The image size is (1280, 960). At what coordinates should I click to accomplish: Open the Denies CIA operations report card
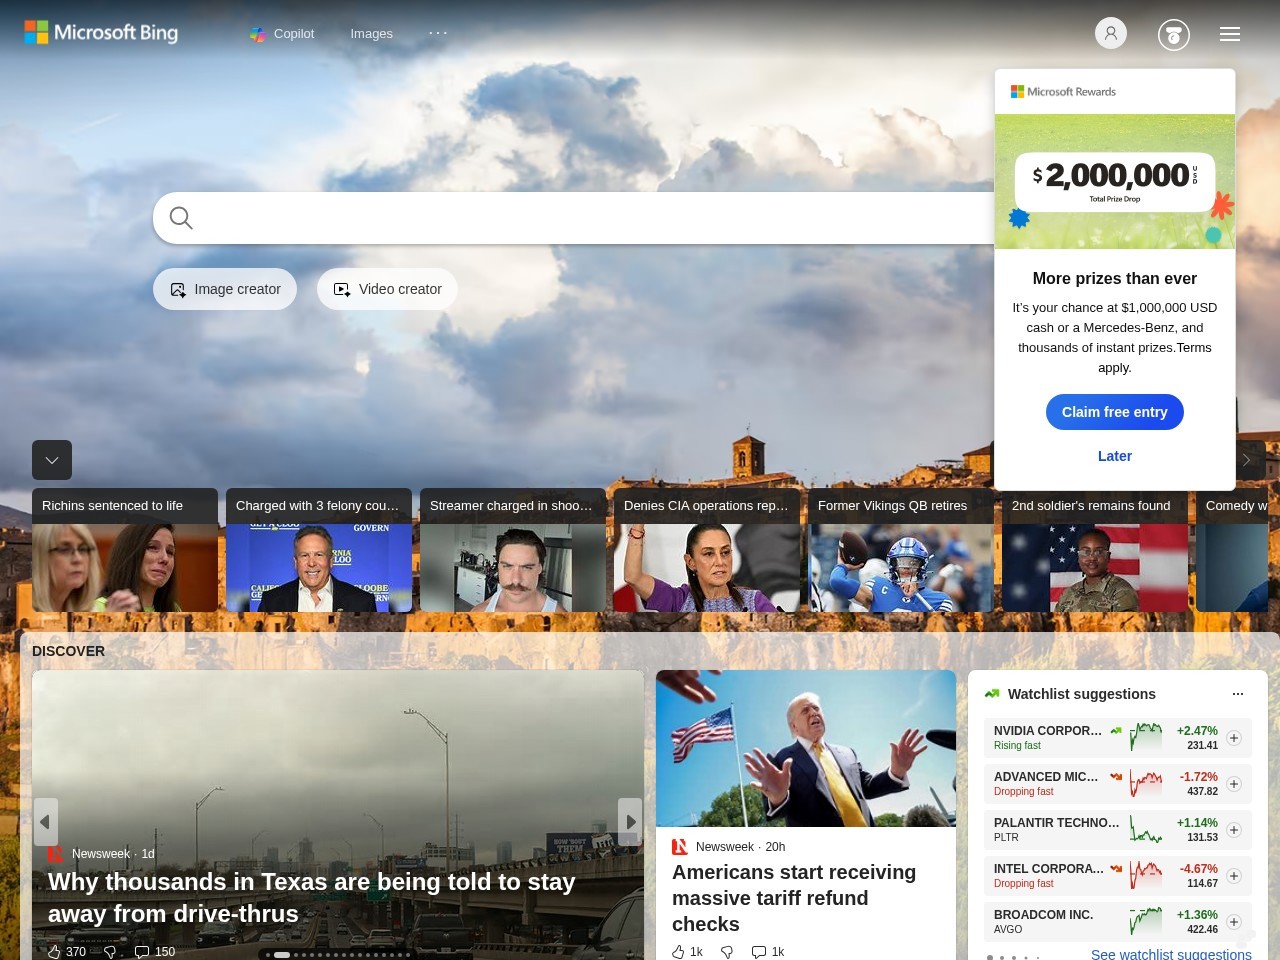click(707, 550)
